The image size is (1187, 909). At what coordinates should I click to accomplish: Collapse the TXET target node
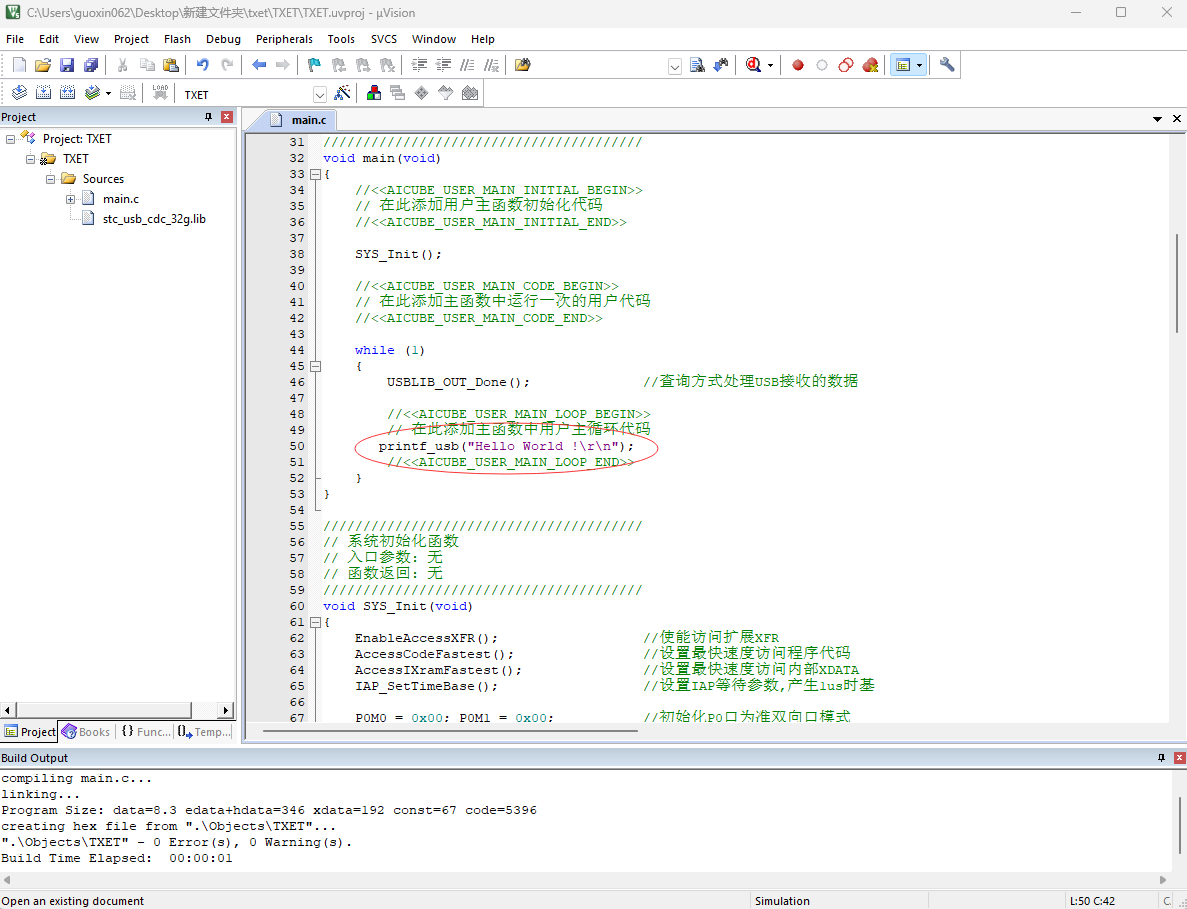coord(30,159)
